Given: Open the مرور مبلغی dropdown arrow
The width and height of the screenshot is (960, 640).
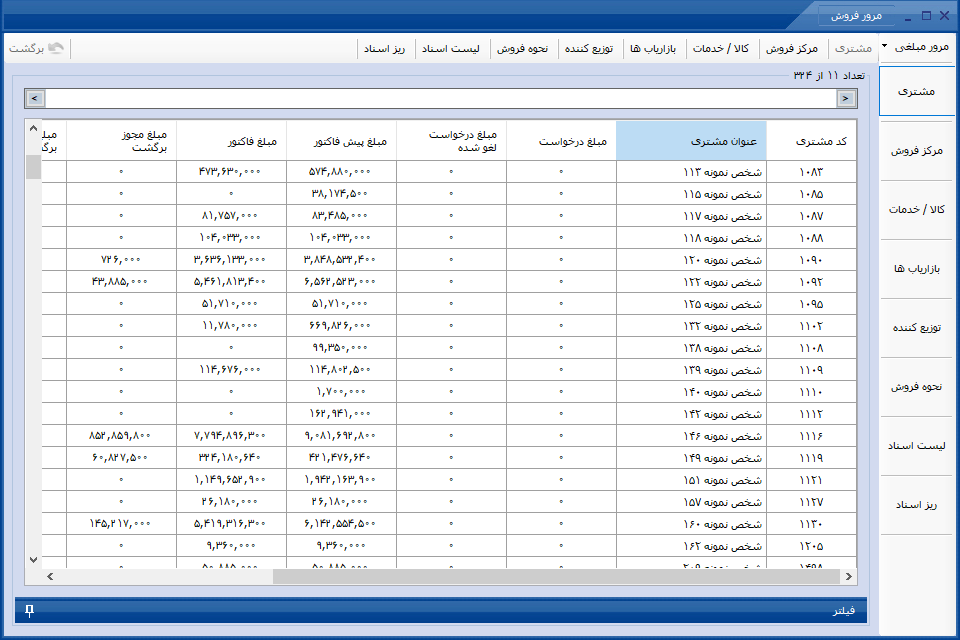Looking at the screenshot, I should pos(885,46).
